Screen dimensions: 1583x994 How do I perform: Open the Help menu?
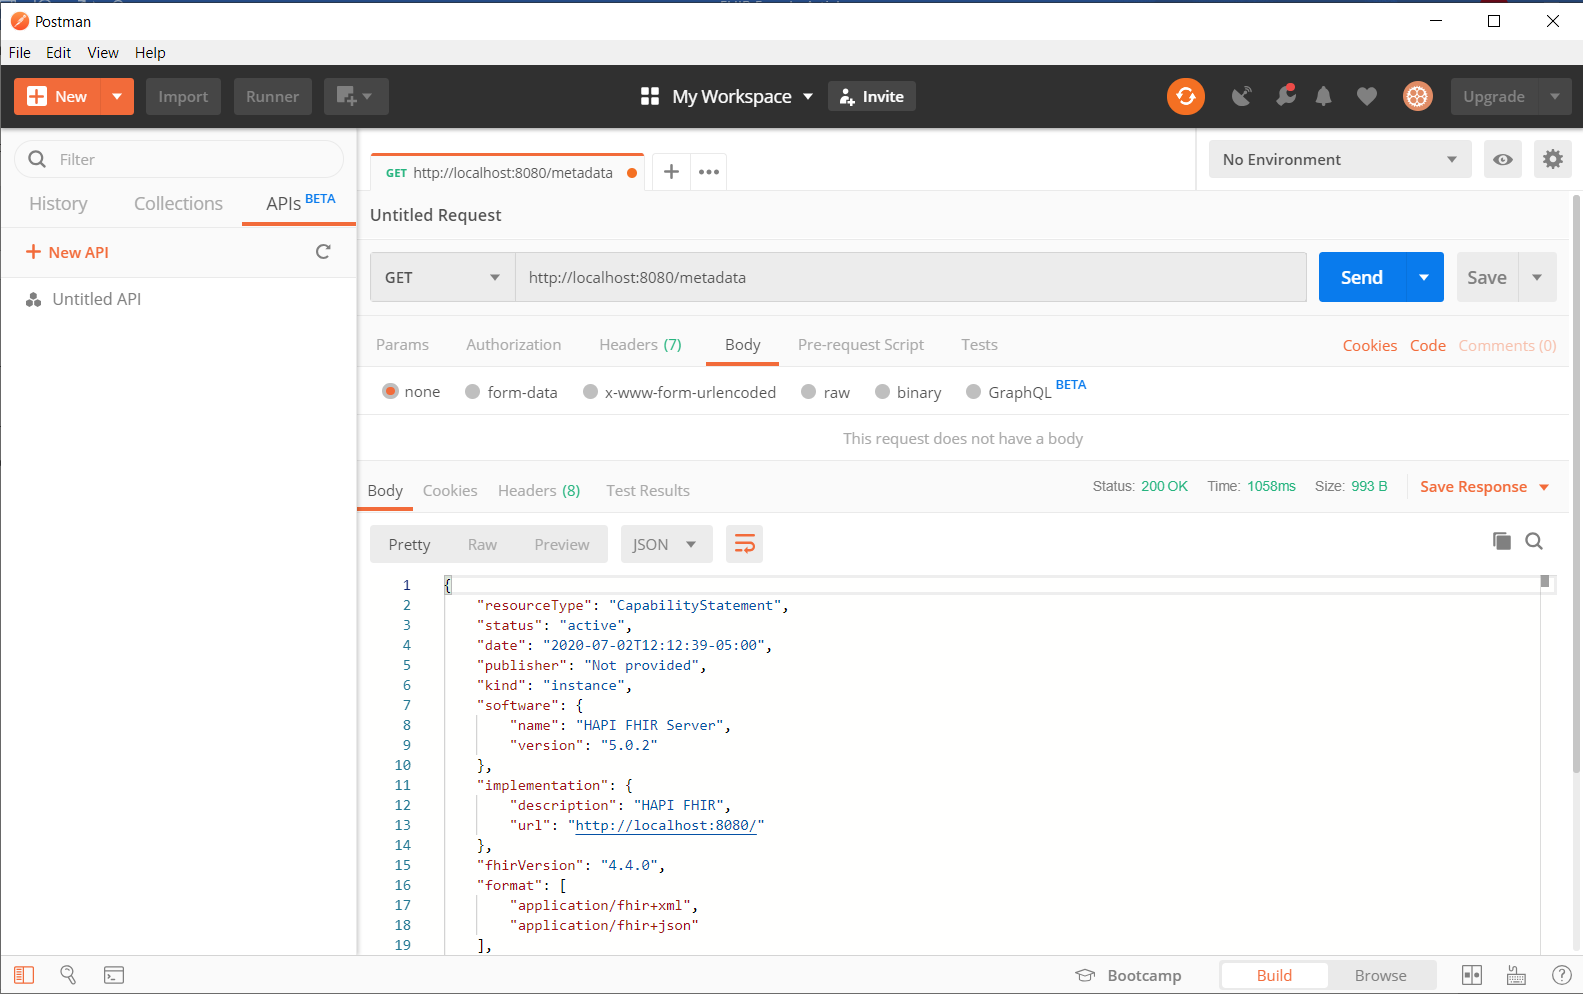150,52
